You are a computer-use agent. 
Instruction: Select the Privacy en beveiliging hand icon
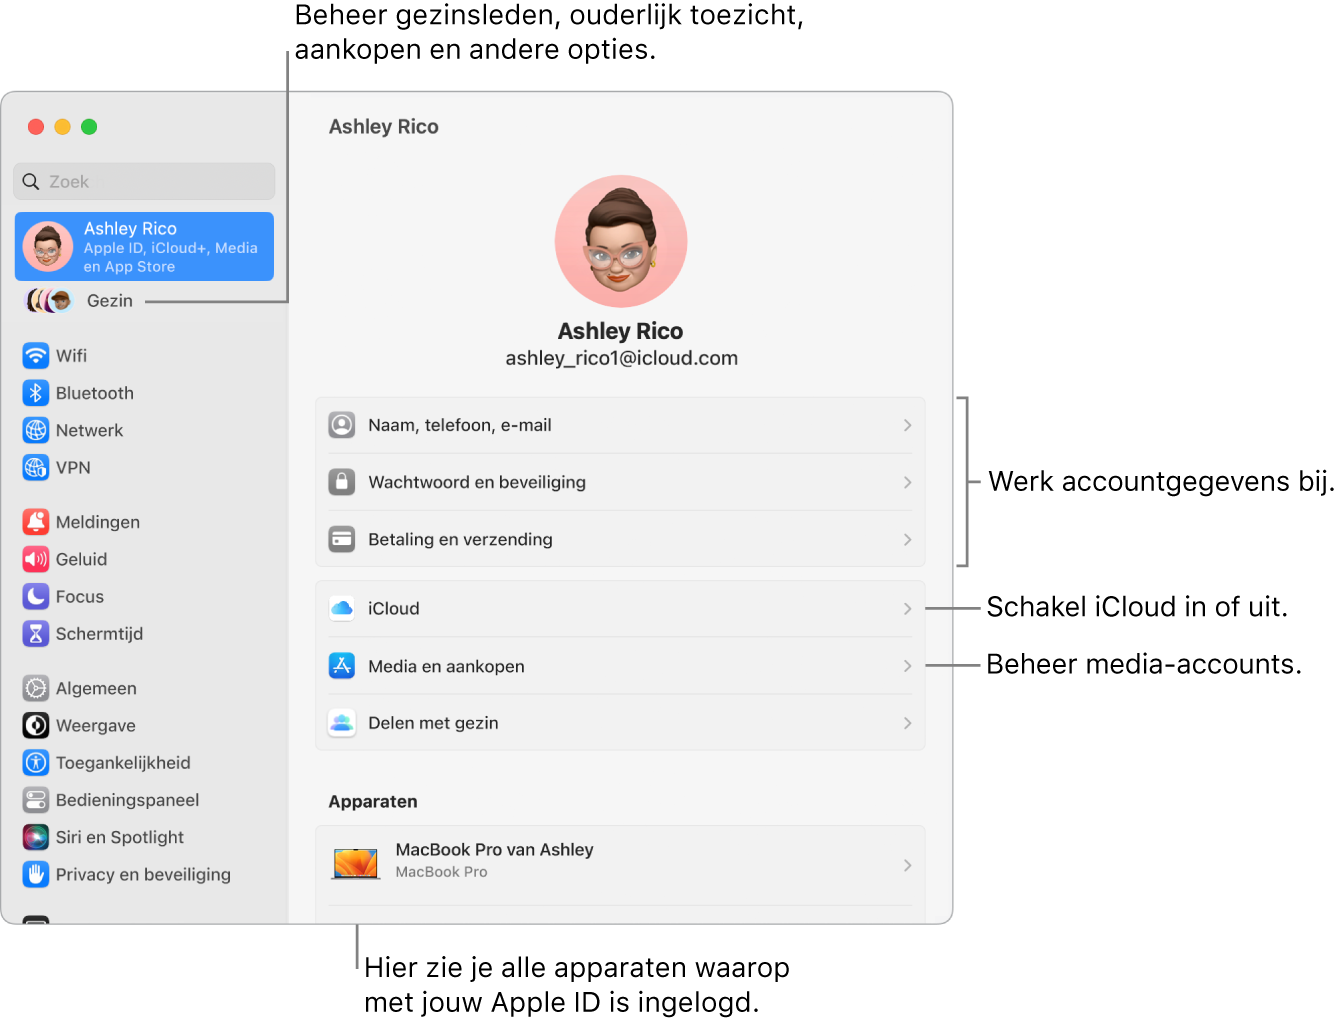(36, 874)
